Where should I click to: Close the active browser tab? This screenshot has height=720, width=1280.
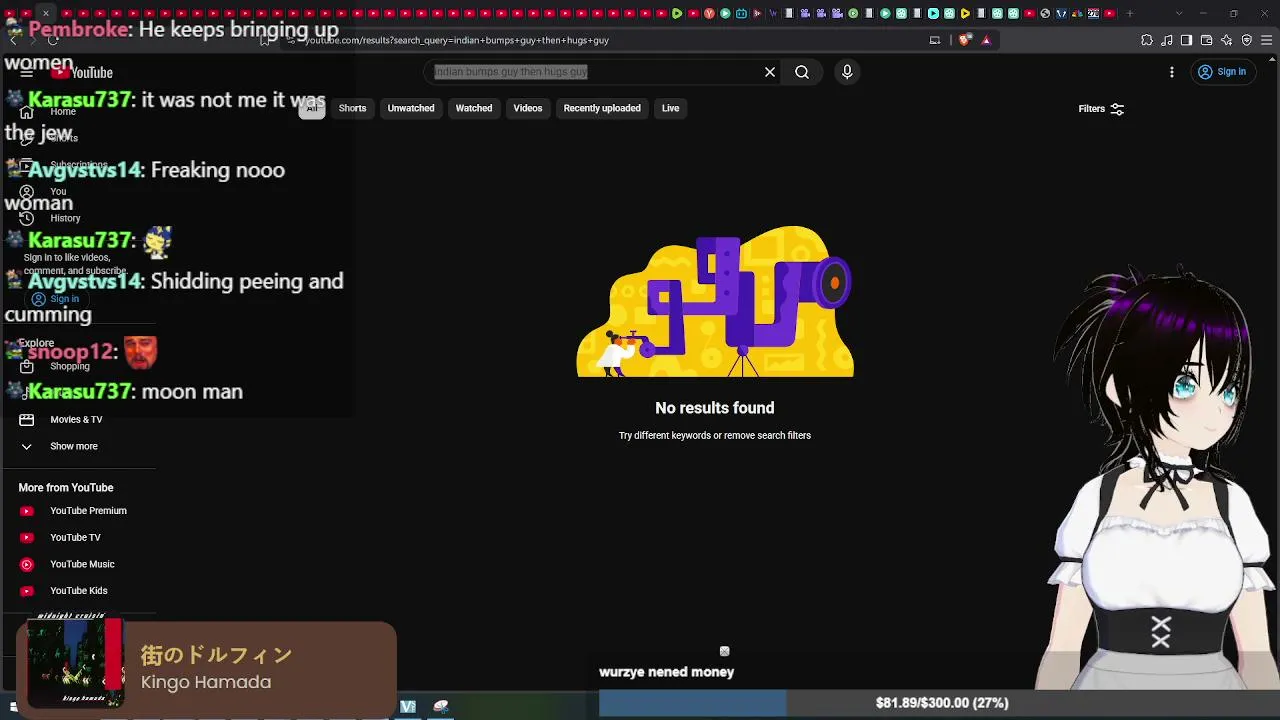[x=46, y=13]
